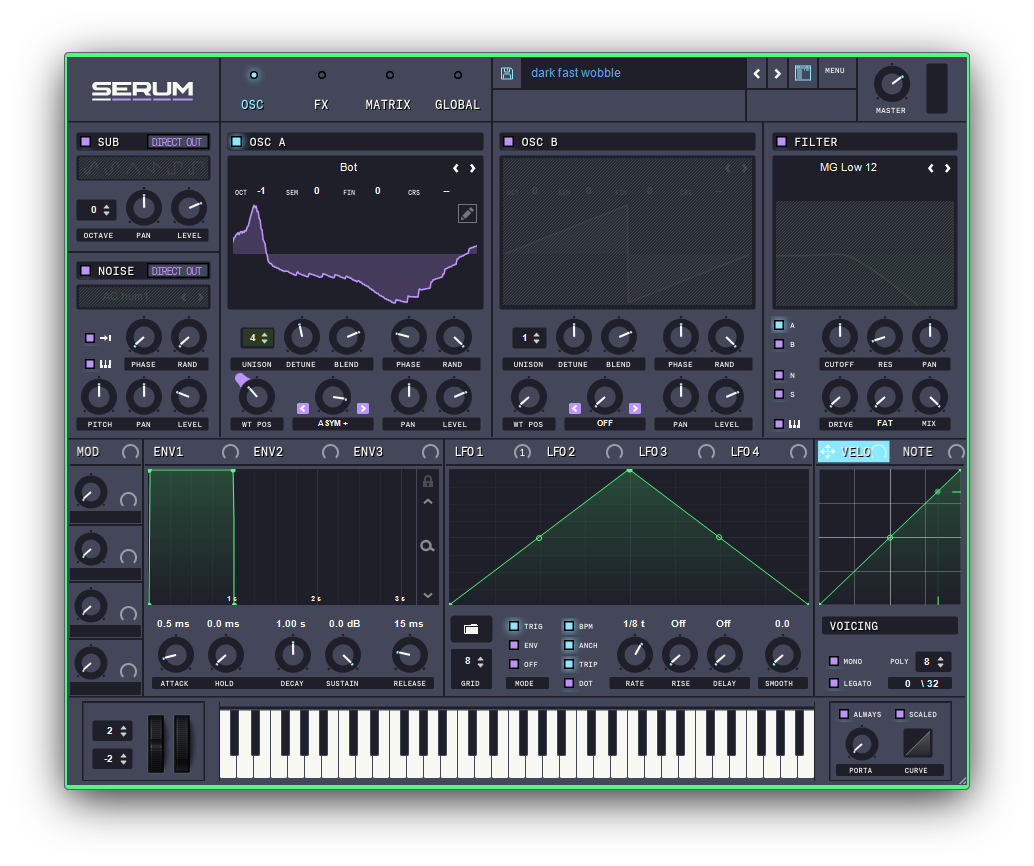Click the Filter keytrack piano icon
This screenshot has width=1034, height=866.
coord(795,424)
